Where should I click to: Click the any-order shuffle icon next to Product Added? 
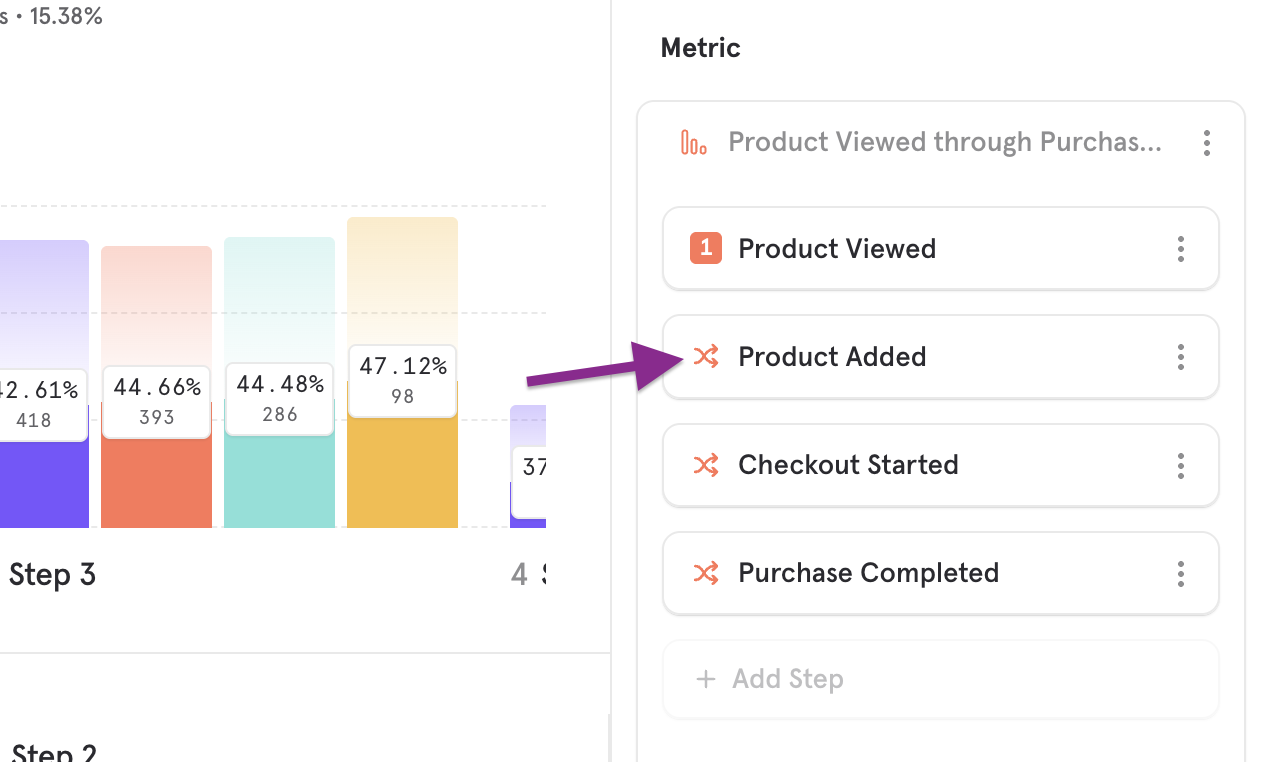706,356
